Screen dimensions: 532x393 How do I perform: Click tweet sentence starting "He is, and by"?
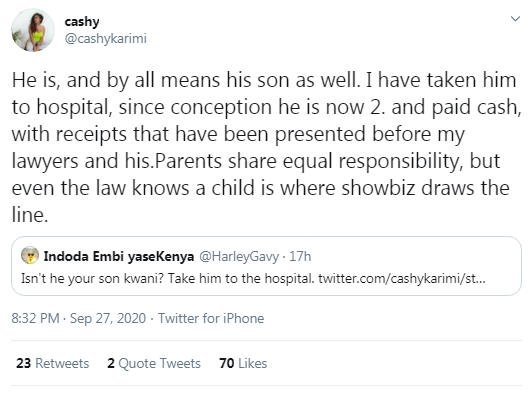186,80
